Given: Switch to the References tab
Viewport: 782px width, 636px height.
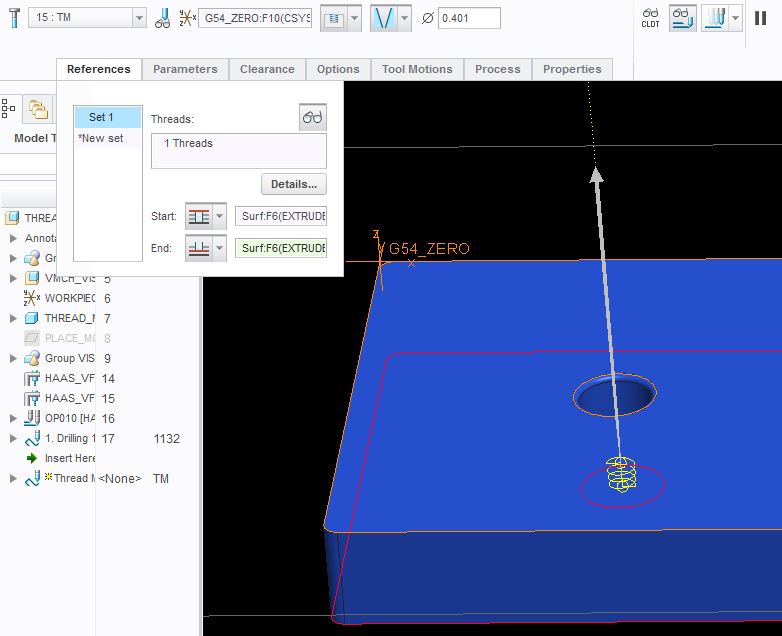Looking at the screenshot, I should pos(99,69).
